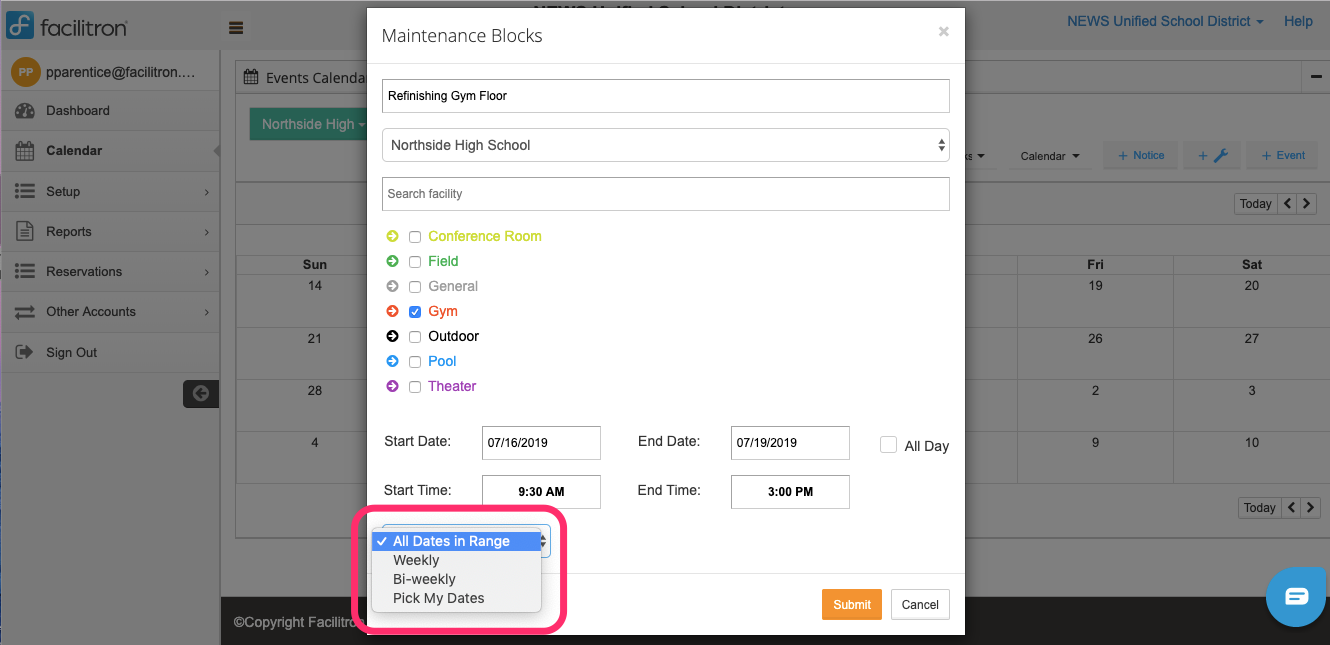Open the chat bubble in the corner

tap(1296, 597)
